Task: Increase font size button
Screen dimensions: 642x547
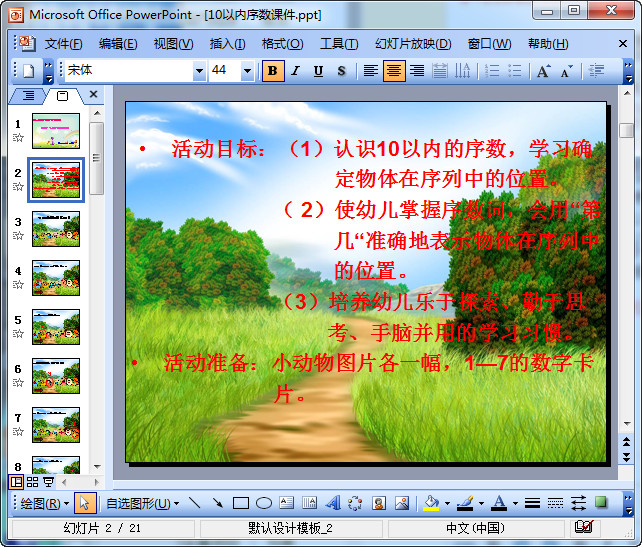Action: [543, 71]
